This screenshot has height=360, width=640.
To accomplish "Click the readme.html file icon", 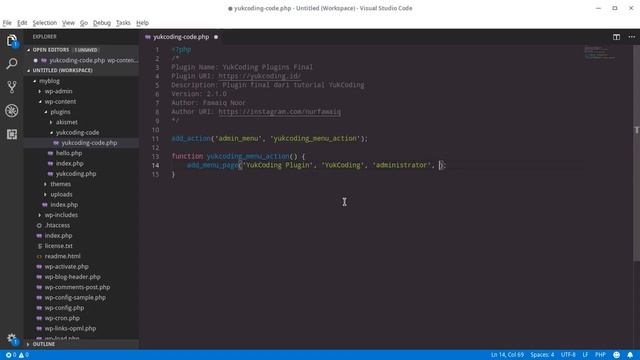I will click(39, 256).
